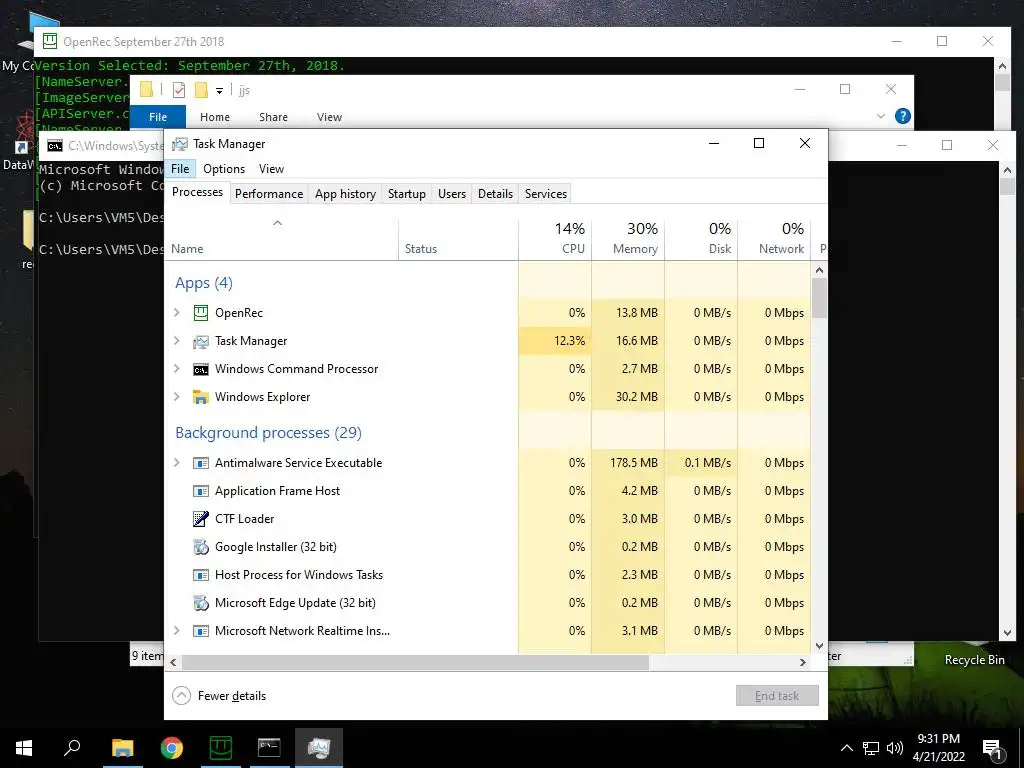Open taskbar Search magnifier
Viewport: 1024px width, 768px height.
click(72, 748)
